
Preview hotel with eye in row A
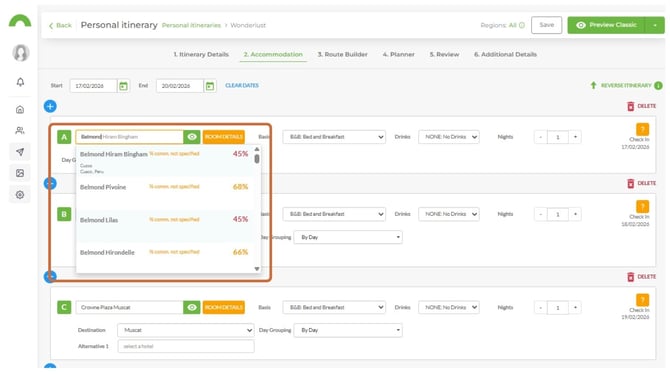(192, 137)
